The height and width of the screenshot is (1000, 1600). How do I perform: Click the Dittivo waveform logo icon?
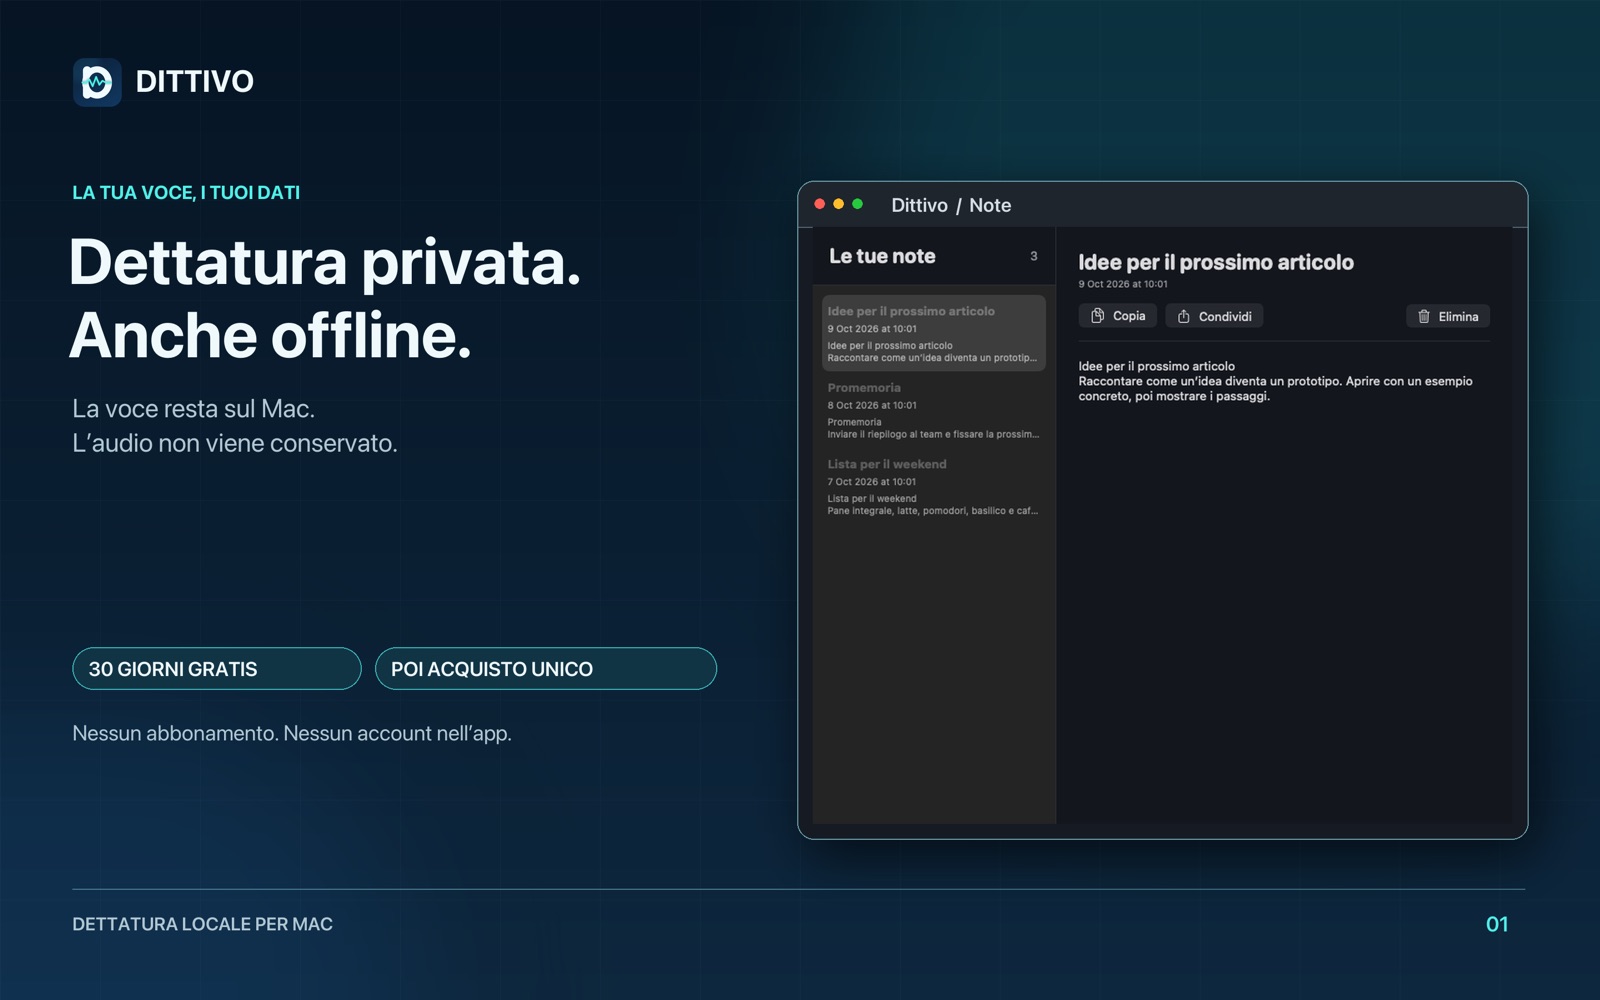[97, 82]
